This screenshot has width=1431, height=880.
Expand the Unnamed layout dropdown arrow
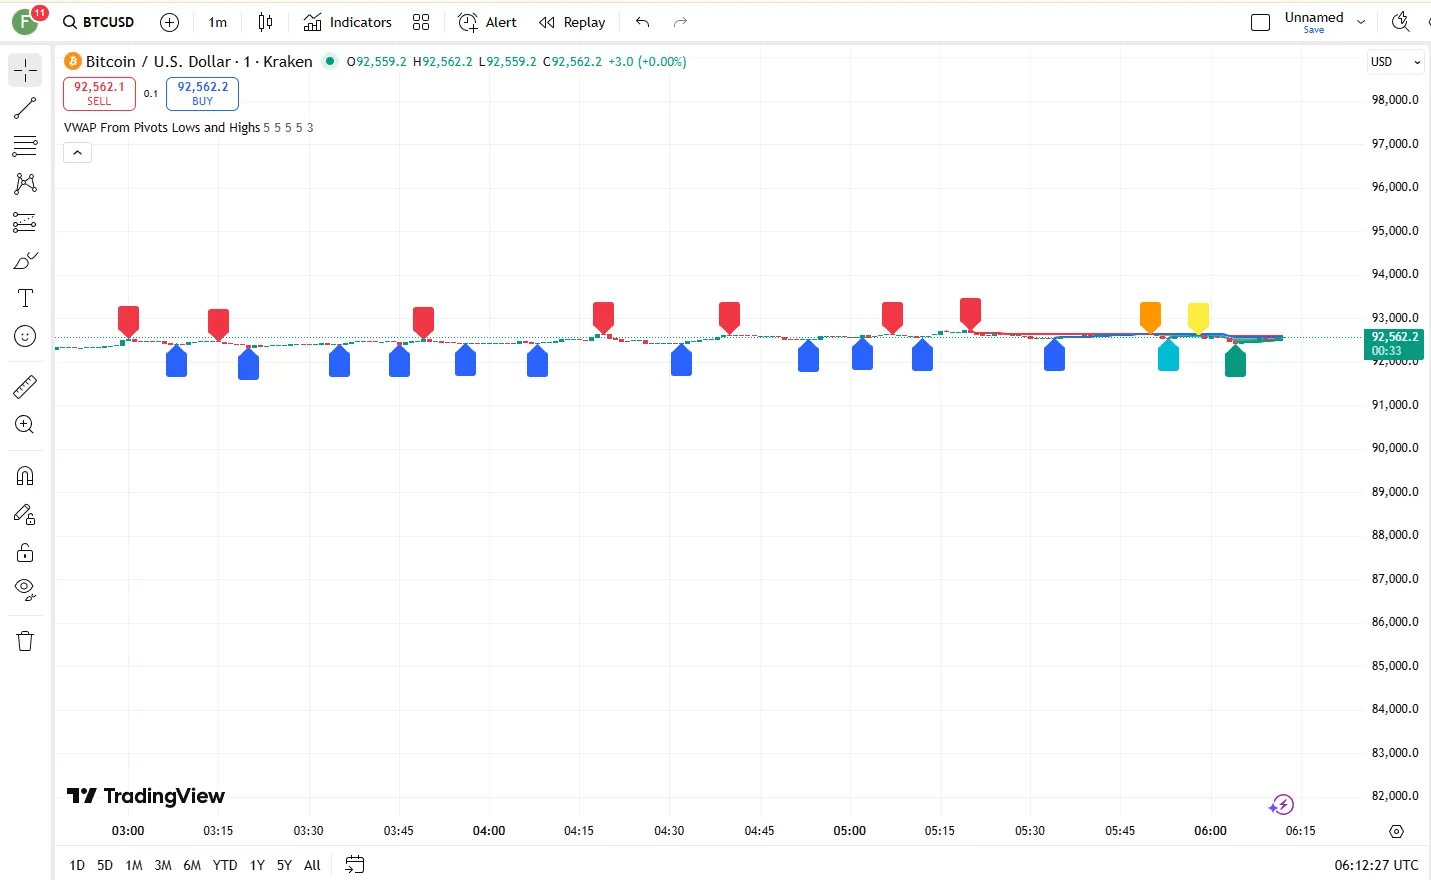[x=1361, y=22]
